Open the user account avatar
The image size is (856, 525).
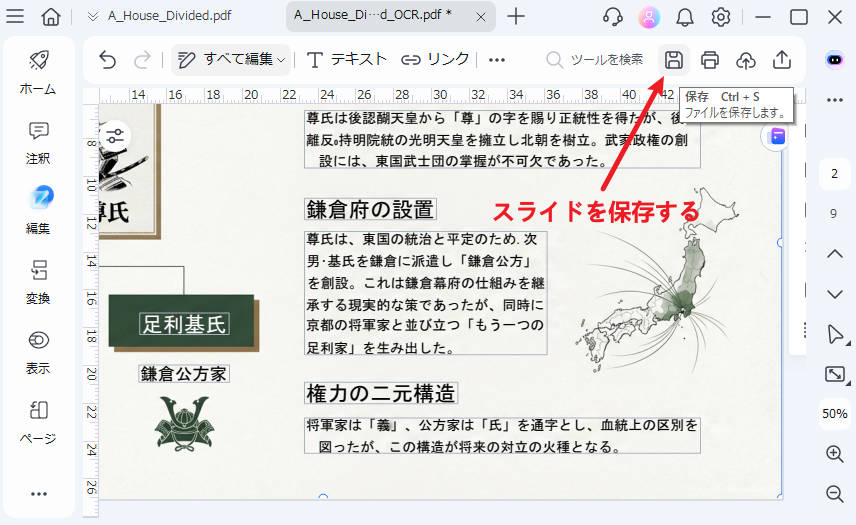point(649,17)
